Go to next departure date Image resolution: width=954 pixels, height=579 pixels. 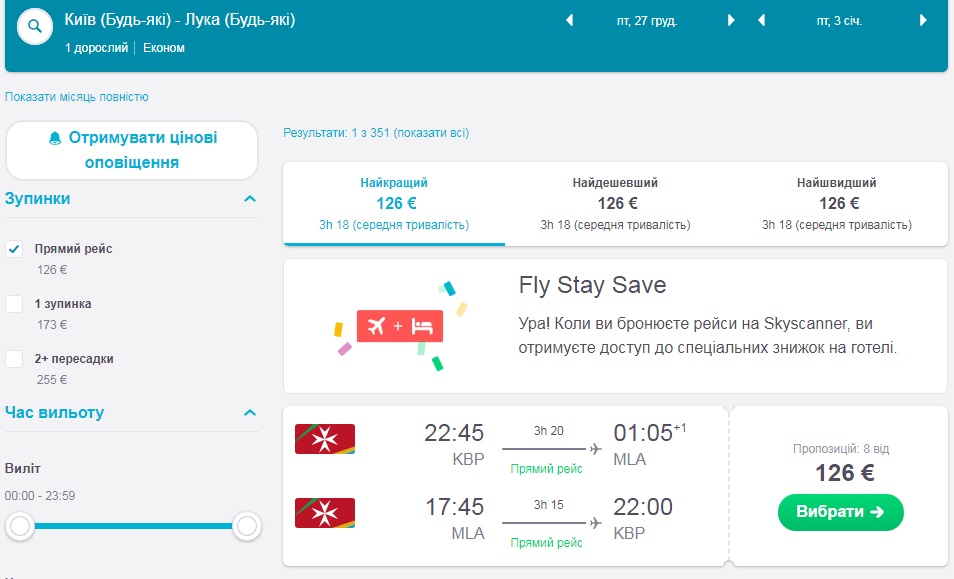coord(731,20)
